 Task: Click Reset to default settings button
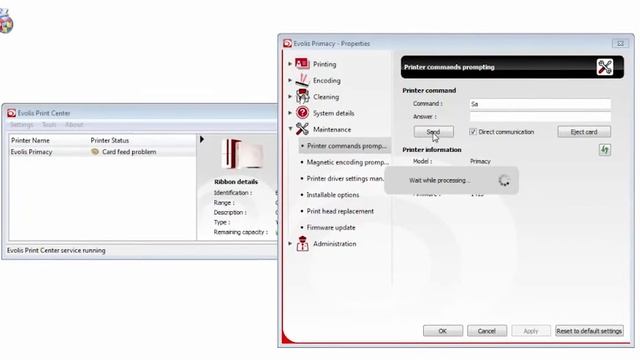(x=589, y=331)
